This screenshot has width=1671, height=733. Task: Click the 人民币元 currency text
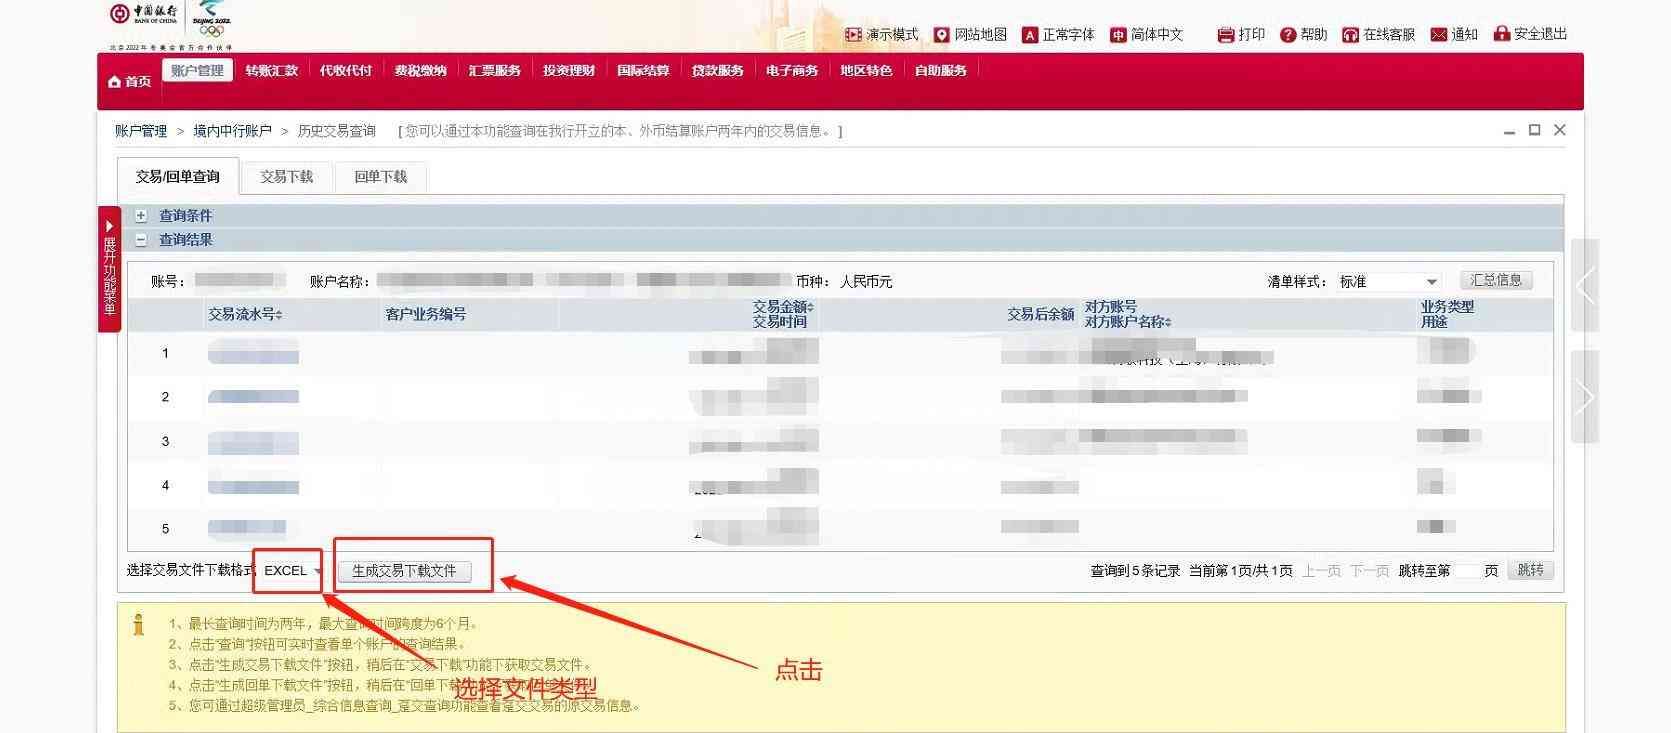[866, 282]
